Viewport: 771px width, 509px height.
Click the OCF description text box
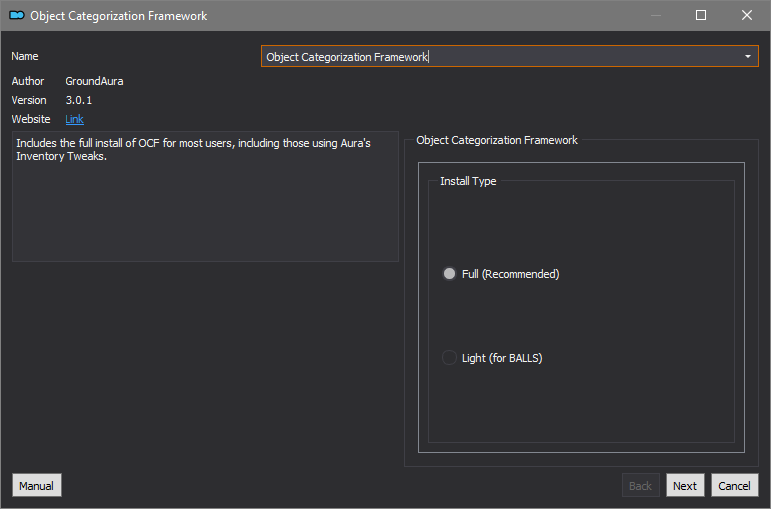(205, 196)
